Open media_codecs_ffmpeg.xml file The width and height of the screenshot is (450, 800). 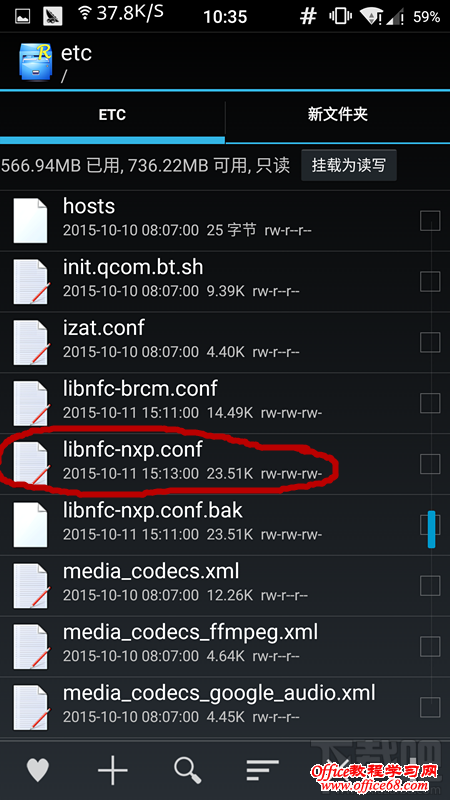(225, 646)
